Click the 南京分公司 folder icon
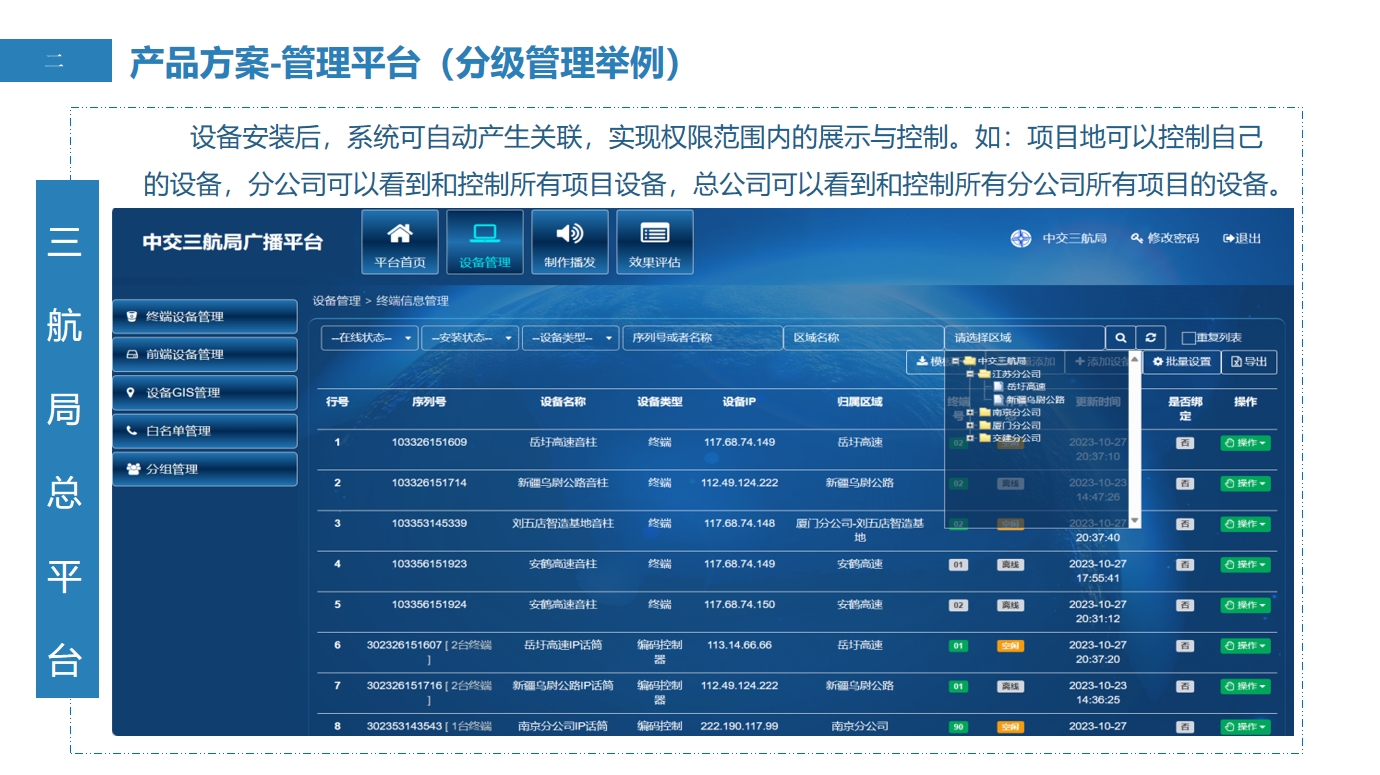This screenshot has width=1380, height=775. tap(984, 412)
